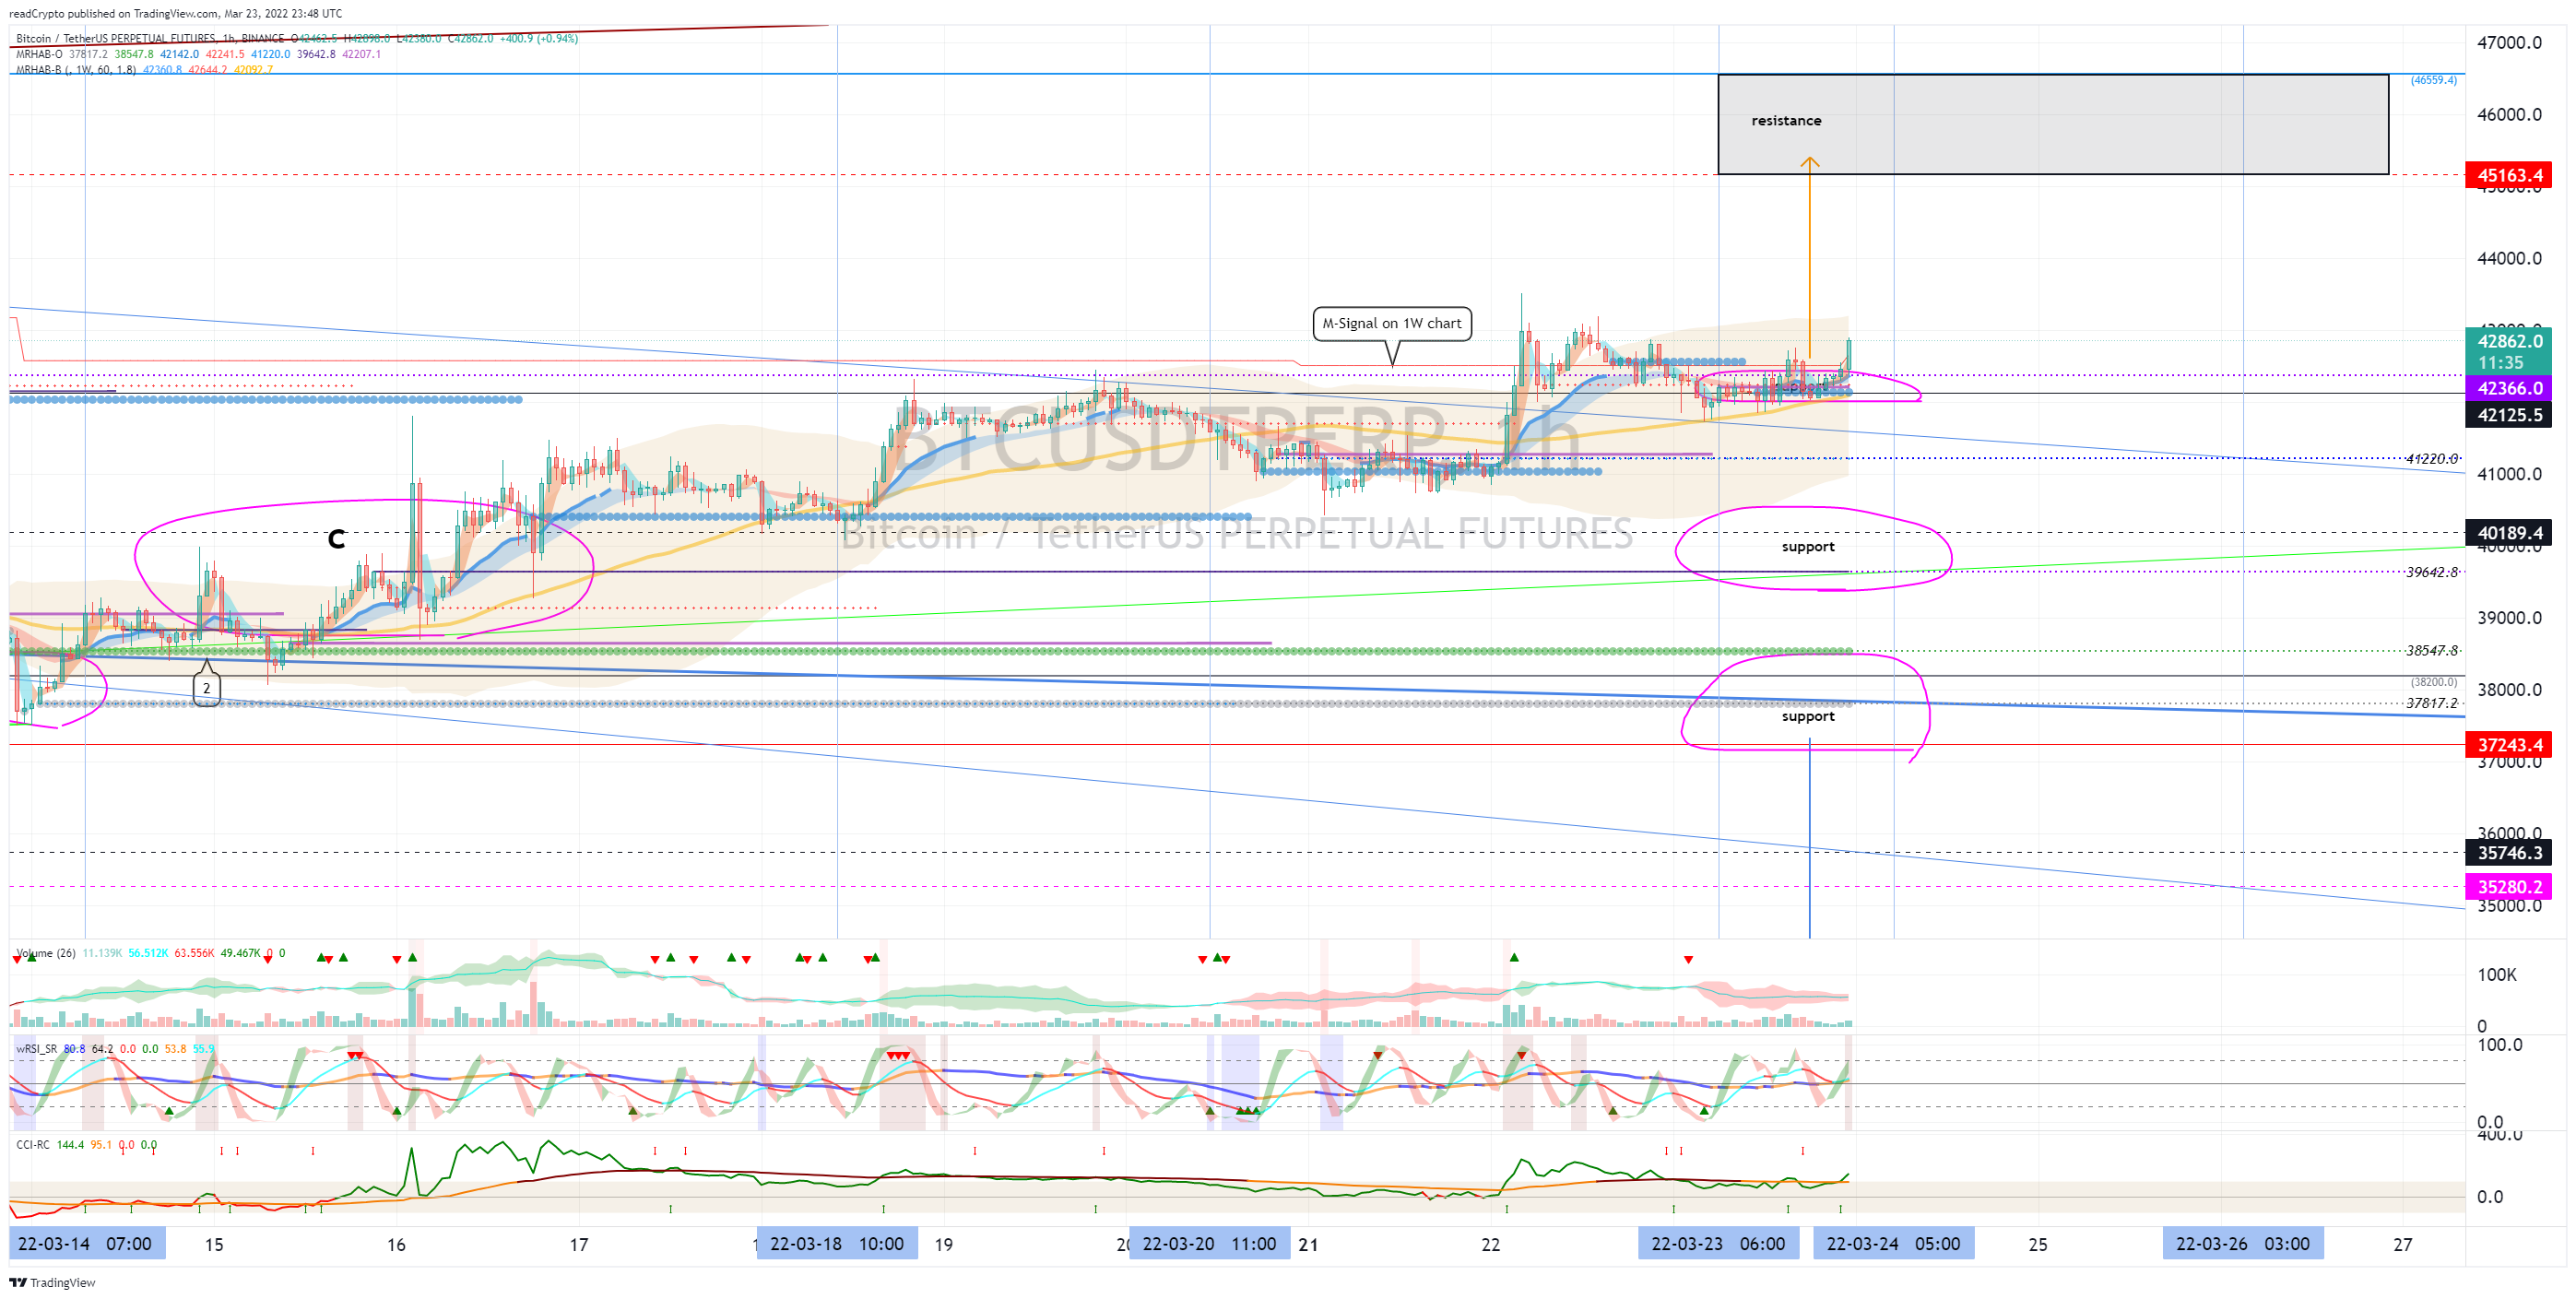This screenshot has height=1299, width=2576.
Task: Click the day 25 time axis label
Action: [x=2038, y=1245]
